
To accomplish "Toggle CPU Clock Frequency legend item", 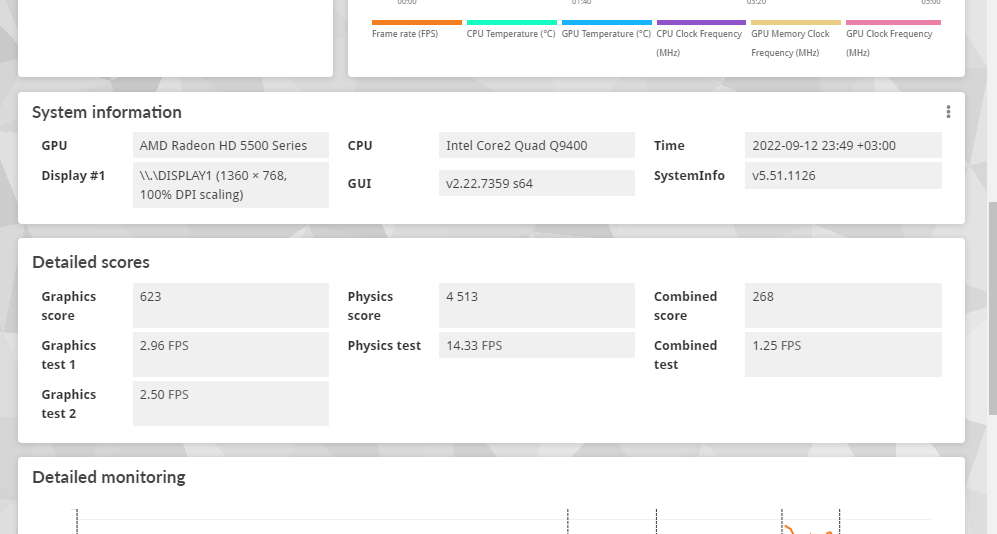I will point(701,39).
